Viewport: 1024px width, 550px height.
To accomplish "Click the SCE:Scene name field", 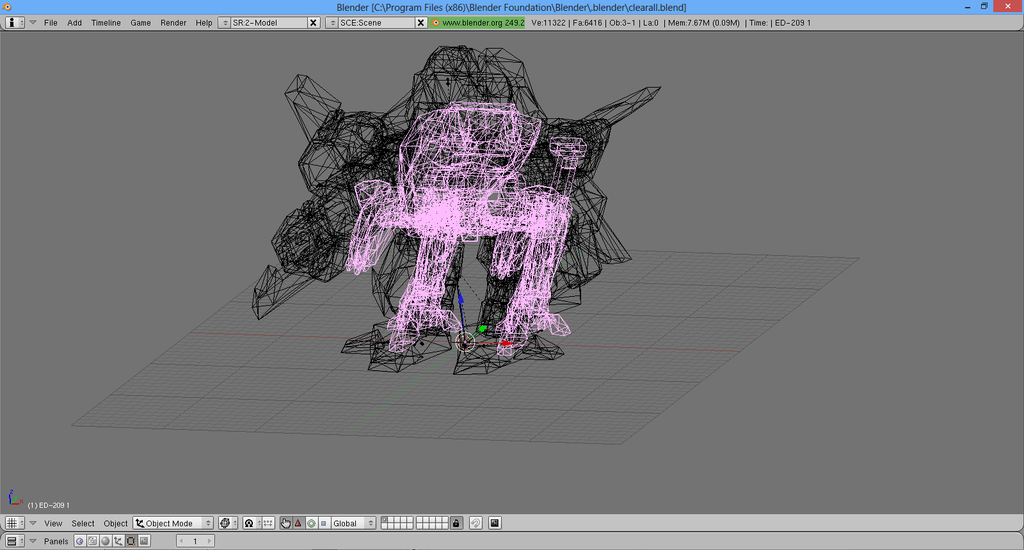I will pyautogui.click(x=376, y=22).
